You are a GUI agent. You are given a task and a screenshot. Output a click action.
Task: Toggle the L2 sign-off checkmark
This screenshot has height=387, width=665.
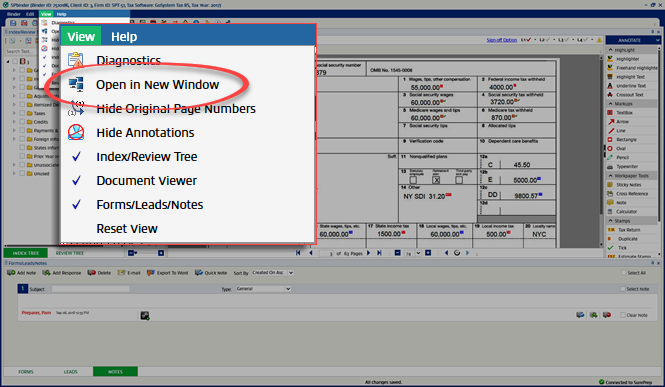pyautogui.click(x=548, y=40)
